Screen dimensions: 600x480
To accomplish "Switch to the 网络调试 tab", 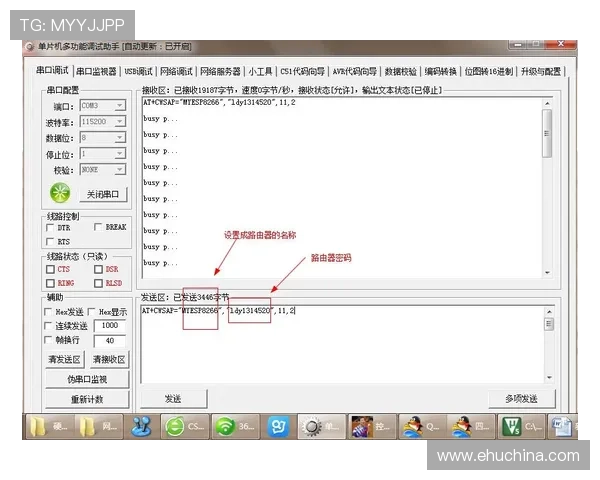I will [x=176, y=71].
